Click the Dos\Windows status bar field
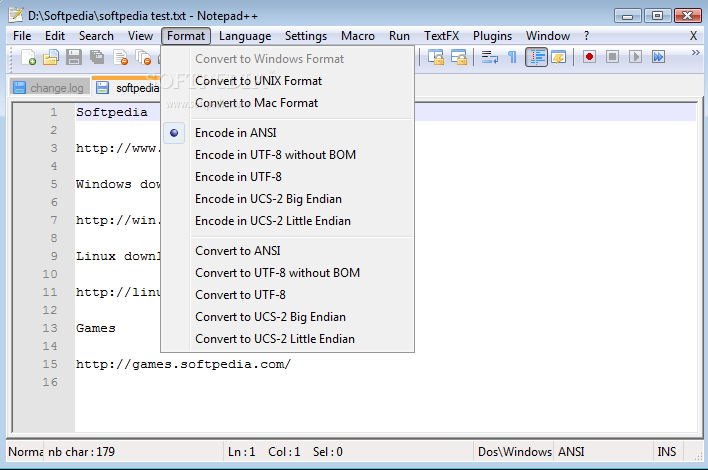 click(514, 452)
